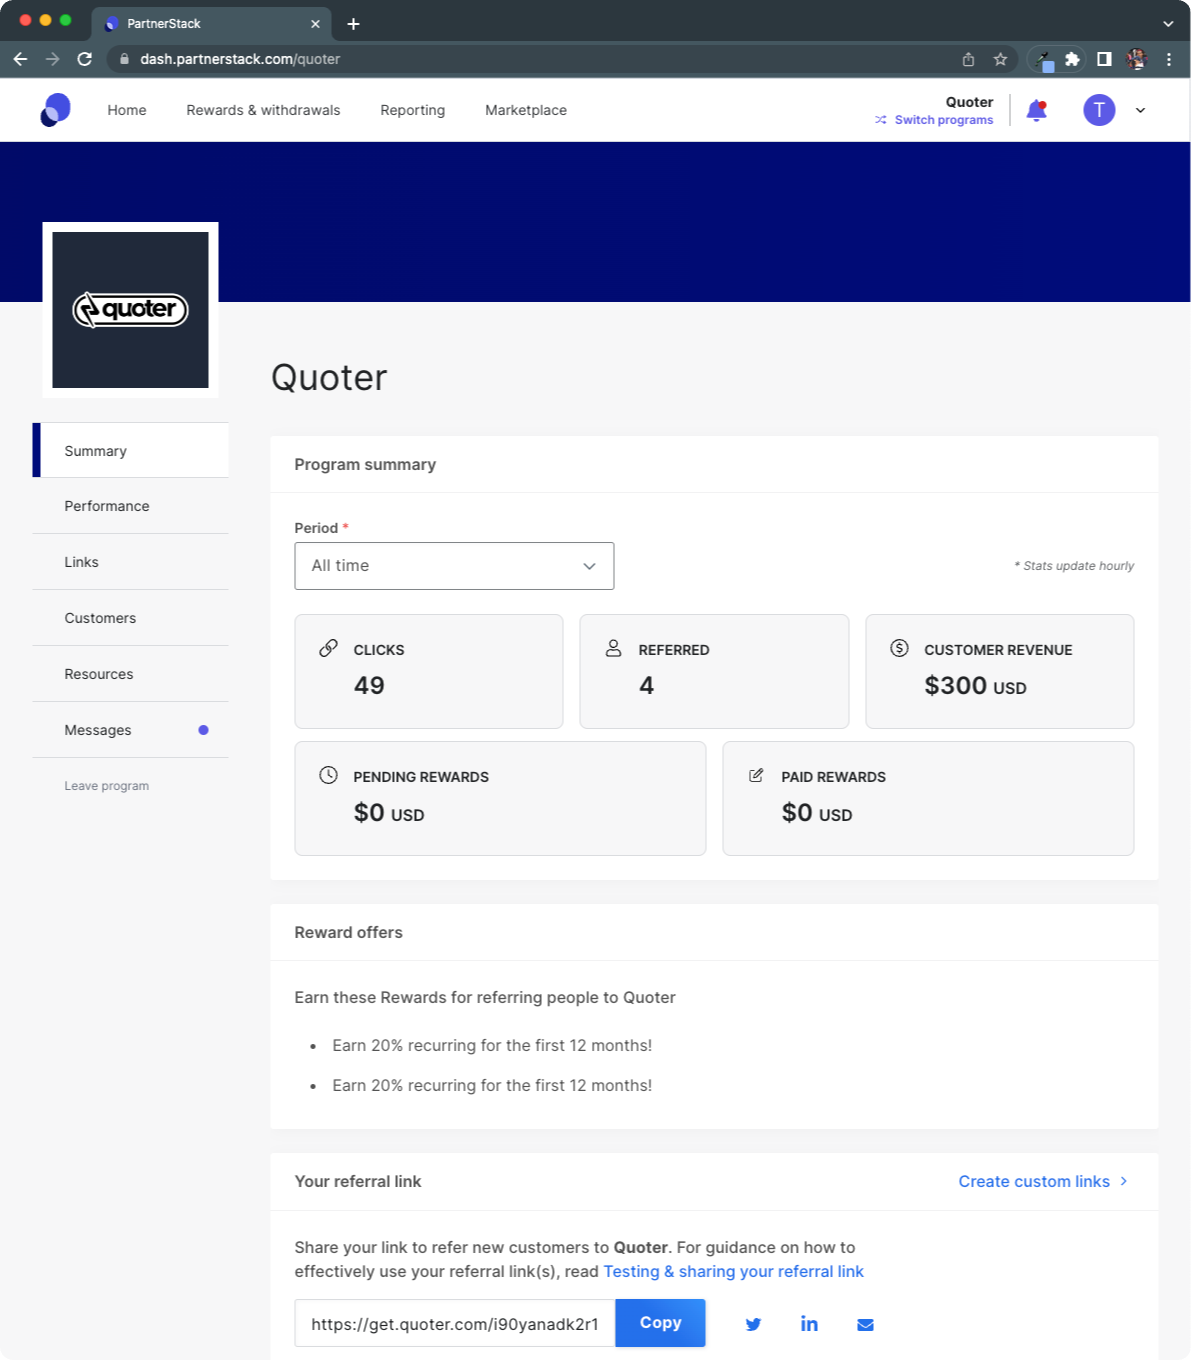Open browser side panel icon
The height and width of the screenshot is (1360, 1191).
(x=1104, y=59)
